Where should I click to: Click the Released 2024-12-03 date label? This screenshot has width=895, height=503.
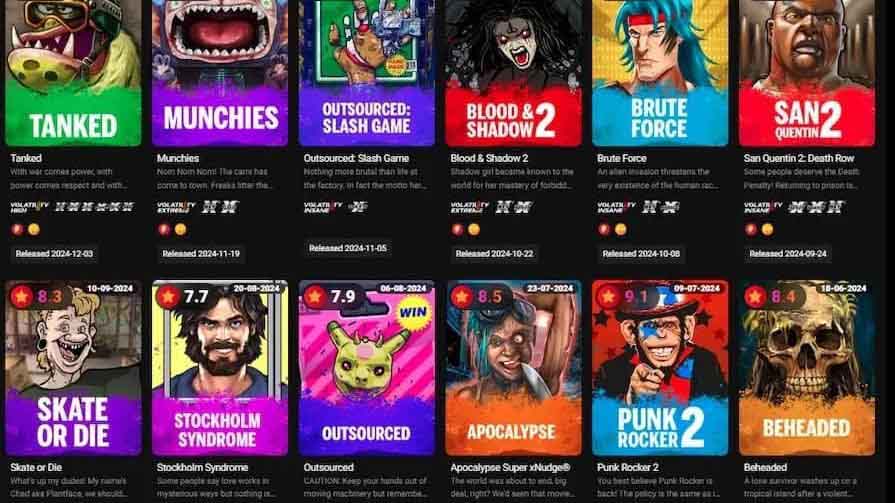54,253
